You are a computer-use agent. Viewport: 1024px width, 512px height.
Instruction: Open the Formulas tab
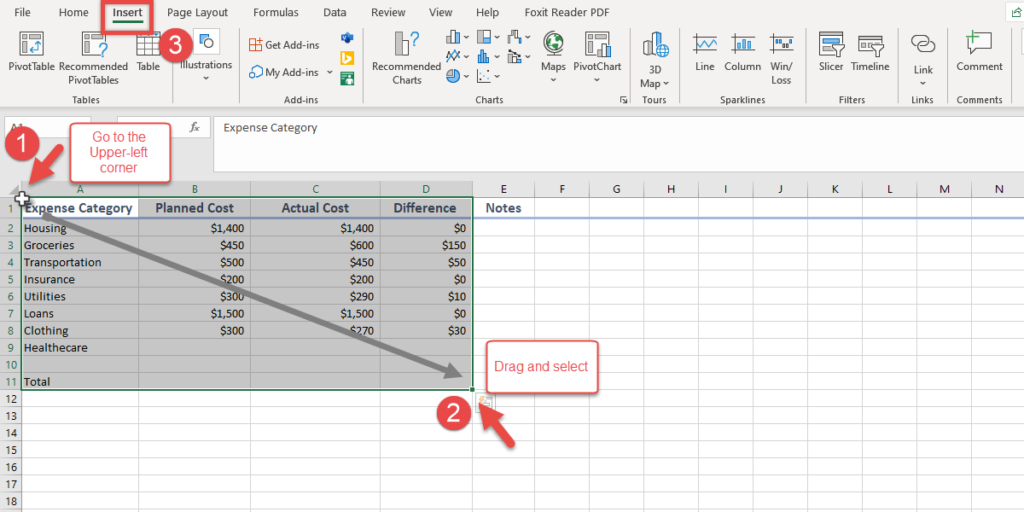point(276,12)
